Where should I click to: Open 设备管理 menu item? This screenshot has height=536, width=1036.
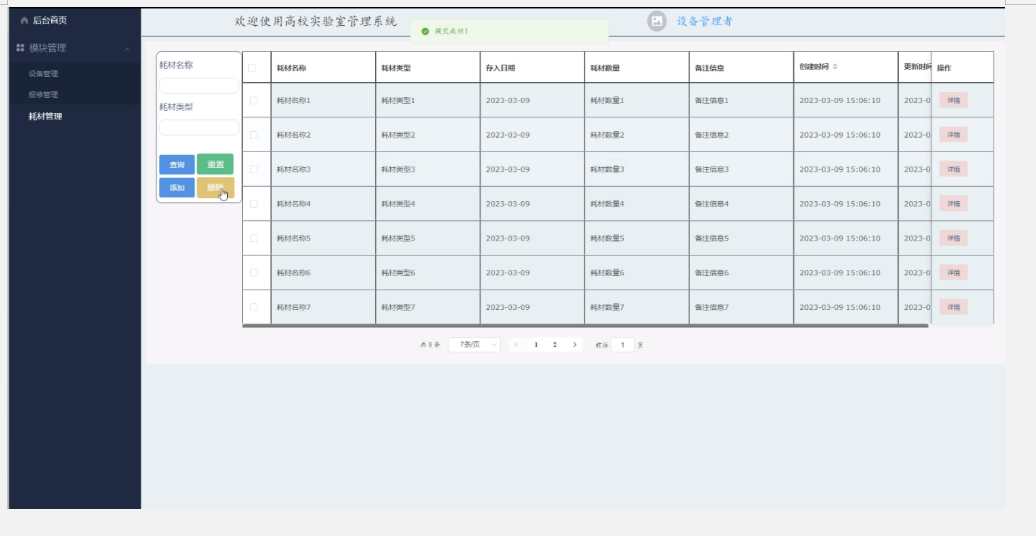click(x=43, y=73)
